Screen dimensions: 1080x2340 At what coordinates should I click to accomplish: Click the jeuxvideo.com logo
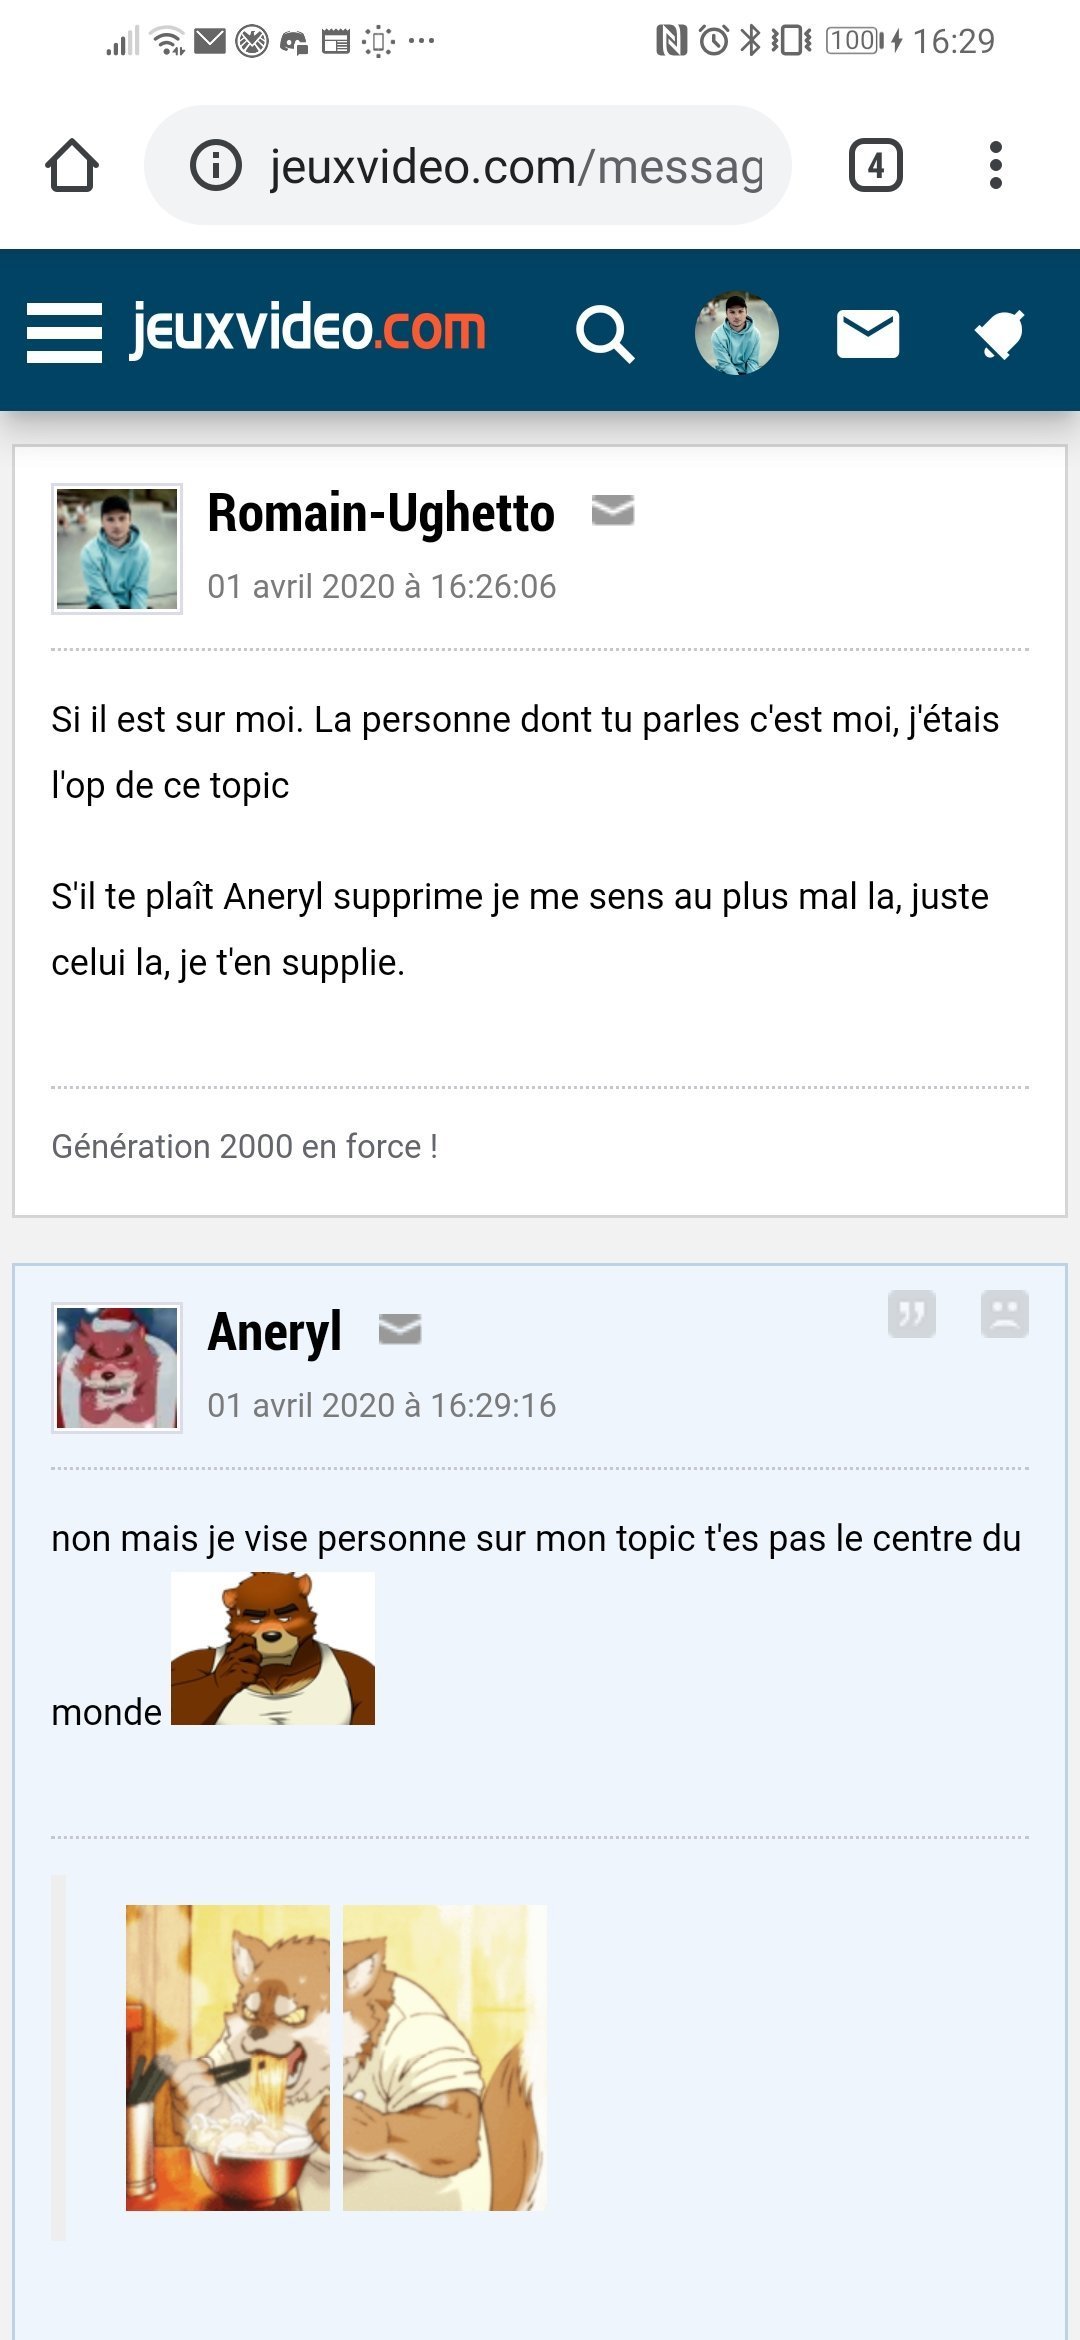click(308, 330)
